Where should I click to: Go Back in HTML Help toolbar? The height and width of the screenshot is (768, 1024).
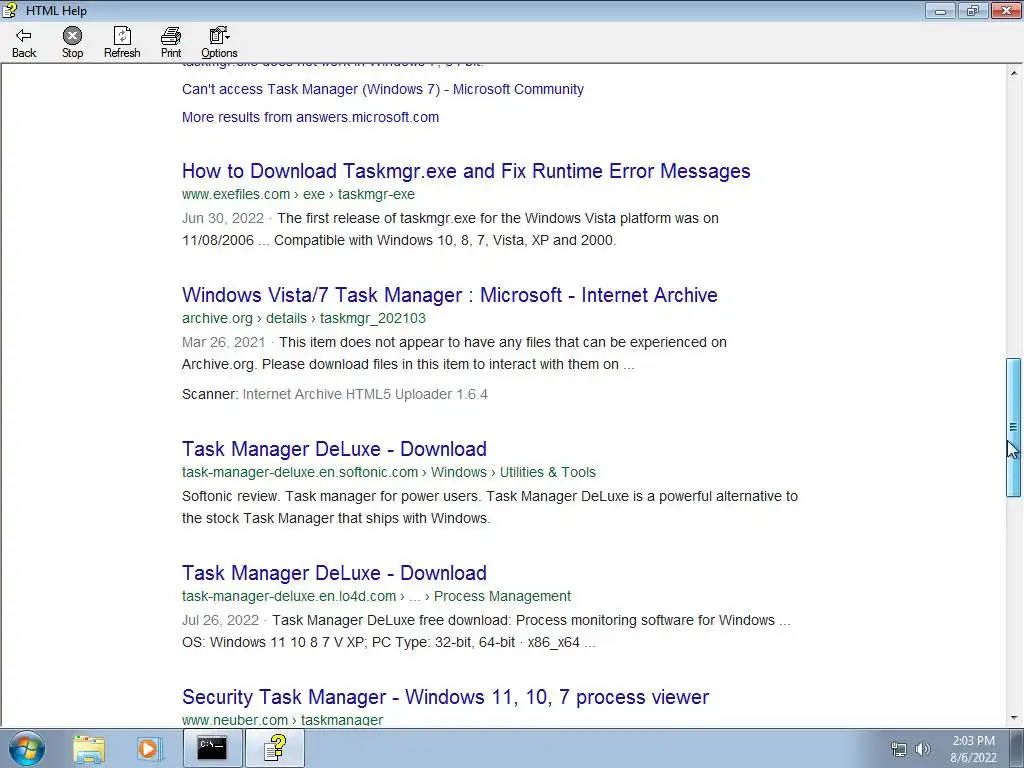[24, 43]
